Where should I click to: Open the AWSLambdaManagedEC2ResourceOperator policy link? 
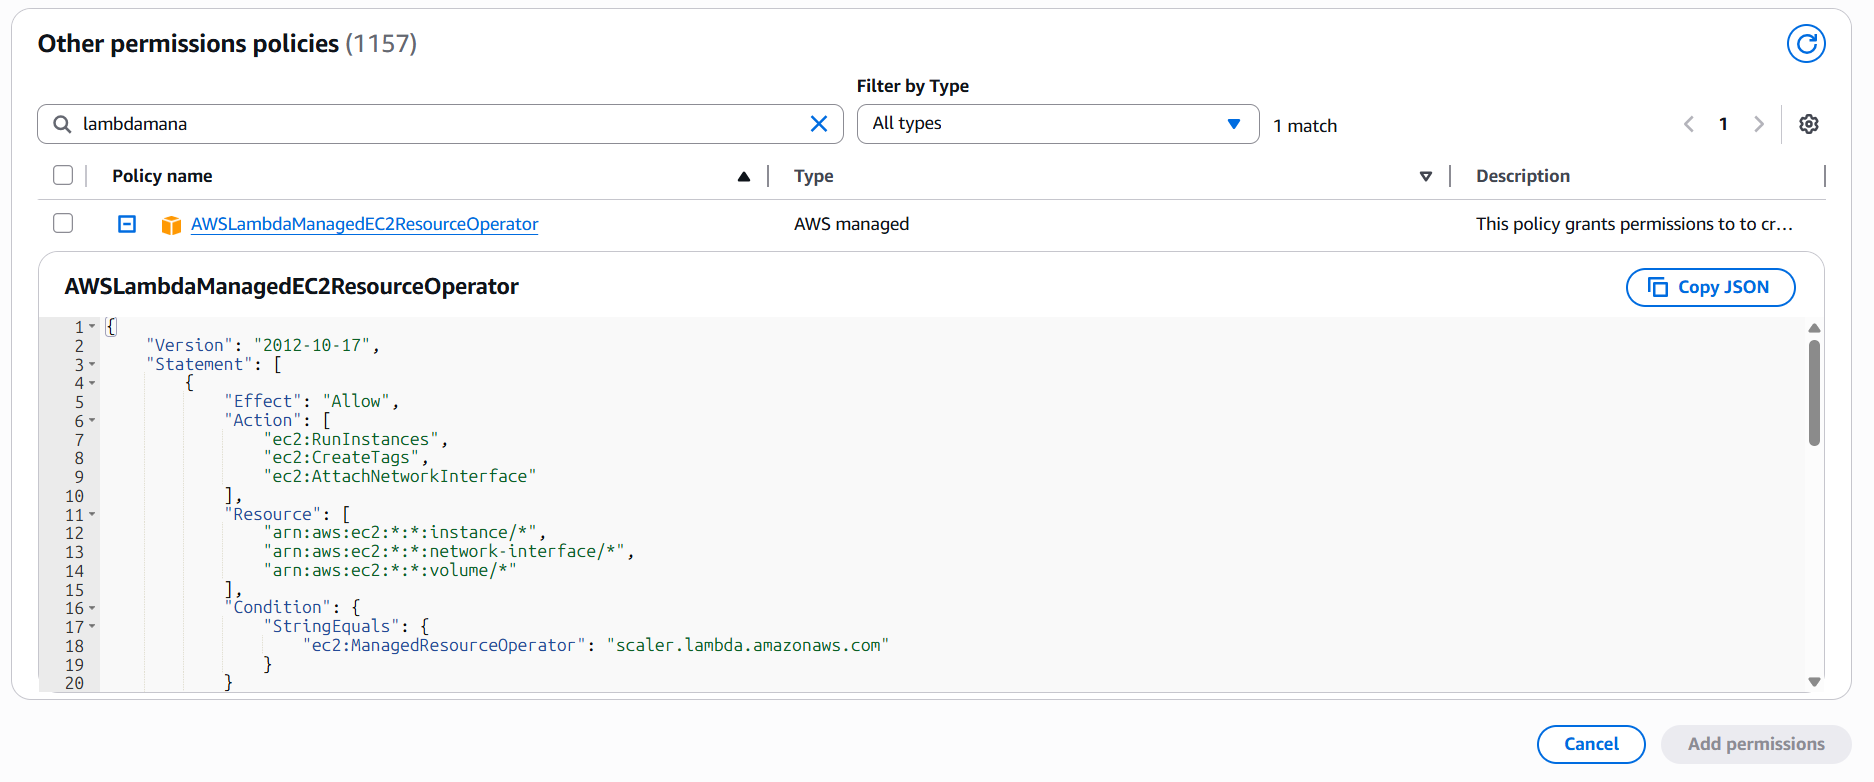(364, 224)
